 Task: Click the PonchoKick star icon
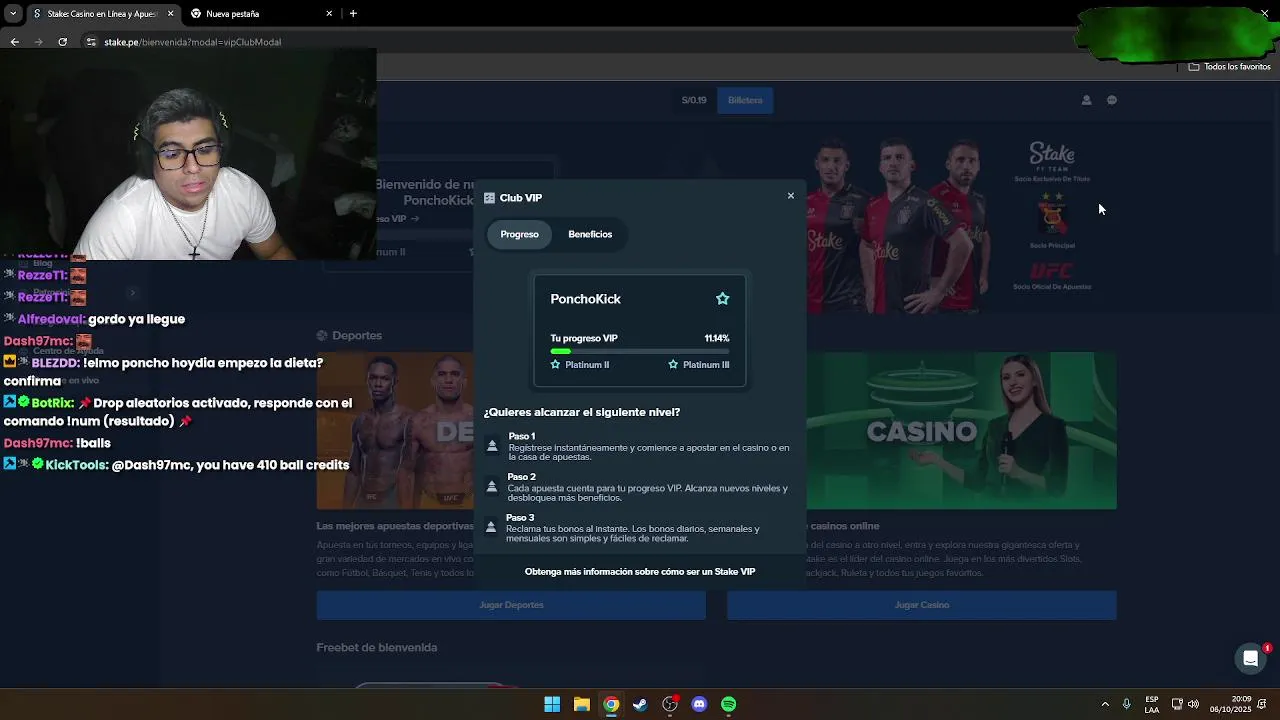click(722, 299)
